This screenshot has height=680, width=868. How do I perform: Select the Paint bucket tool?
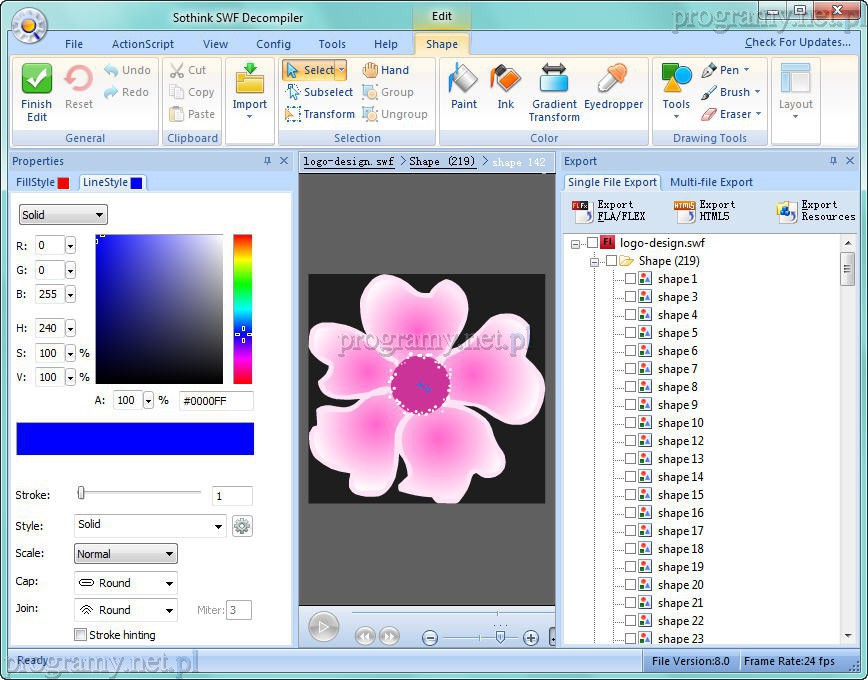[464, 86]
